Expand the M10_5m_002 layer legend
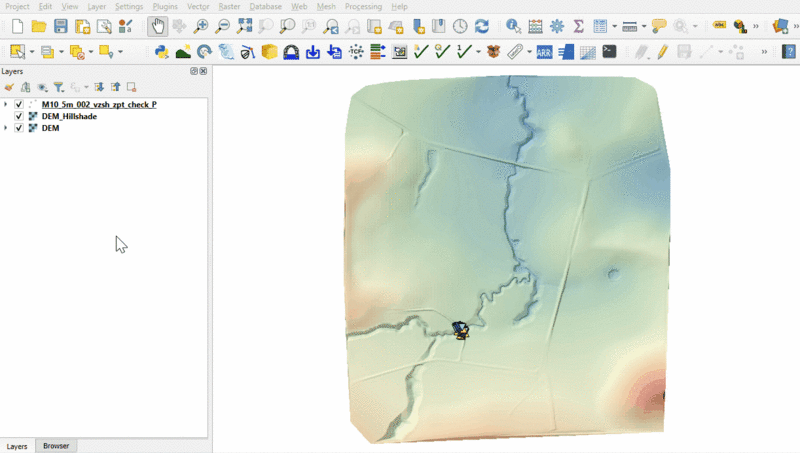Image resolution: width=800 pixels, height=453 pixels. pos(6,104)
